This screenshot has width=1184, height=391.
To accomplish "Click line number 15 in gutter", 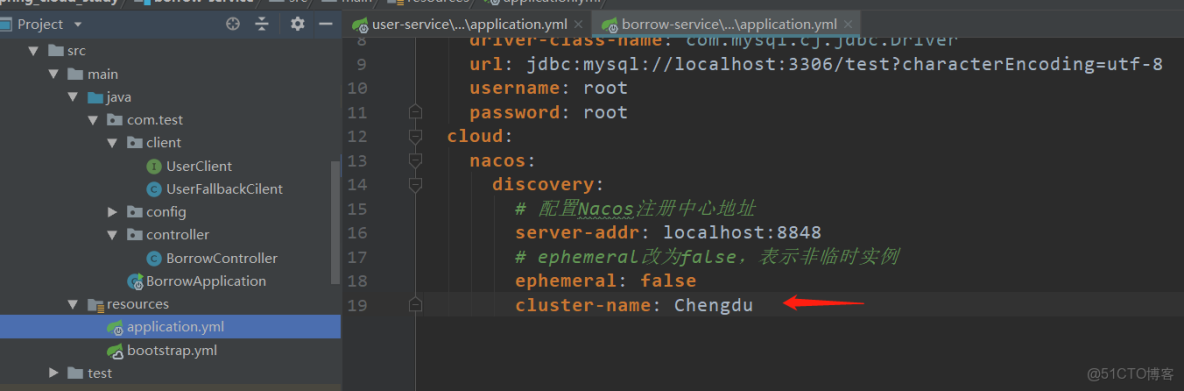I will 357,208.
